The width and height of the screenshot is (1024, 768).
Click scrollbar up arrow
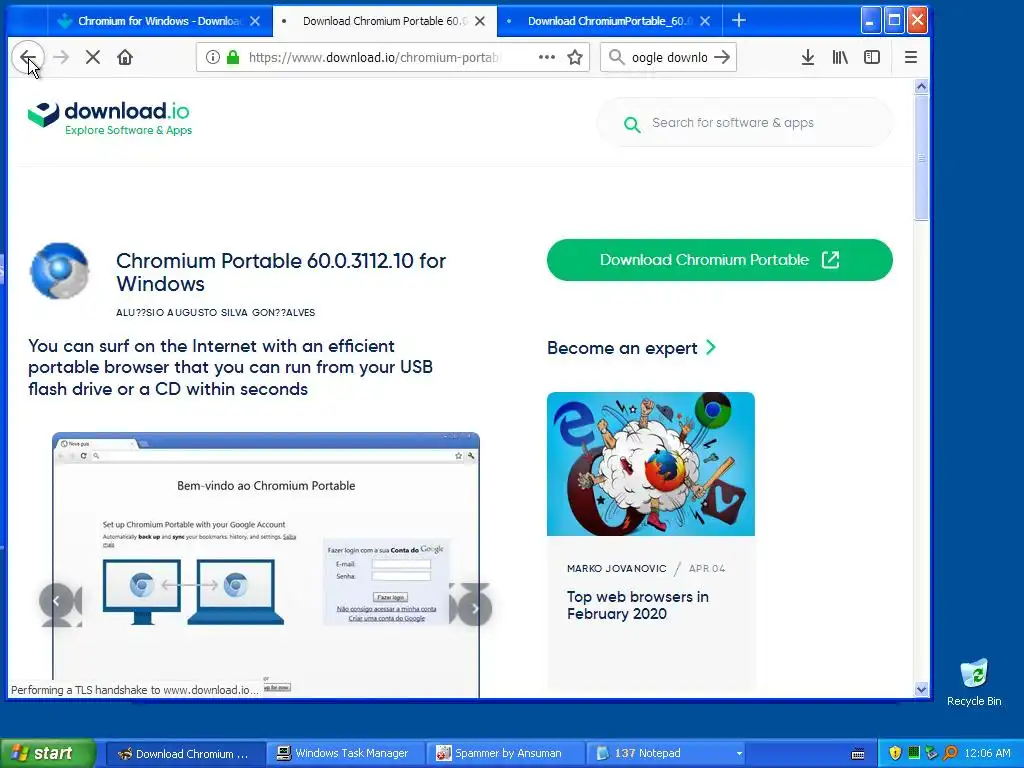point(921,86)
